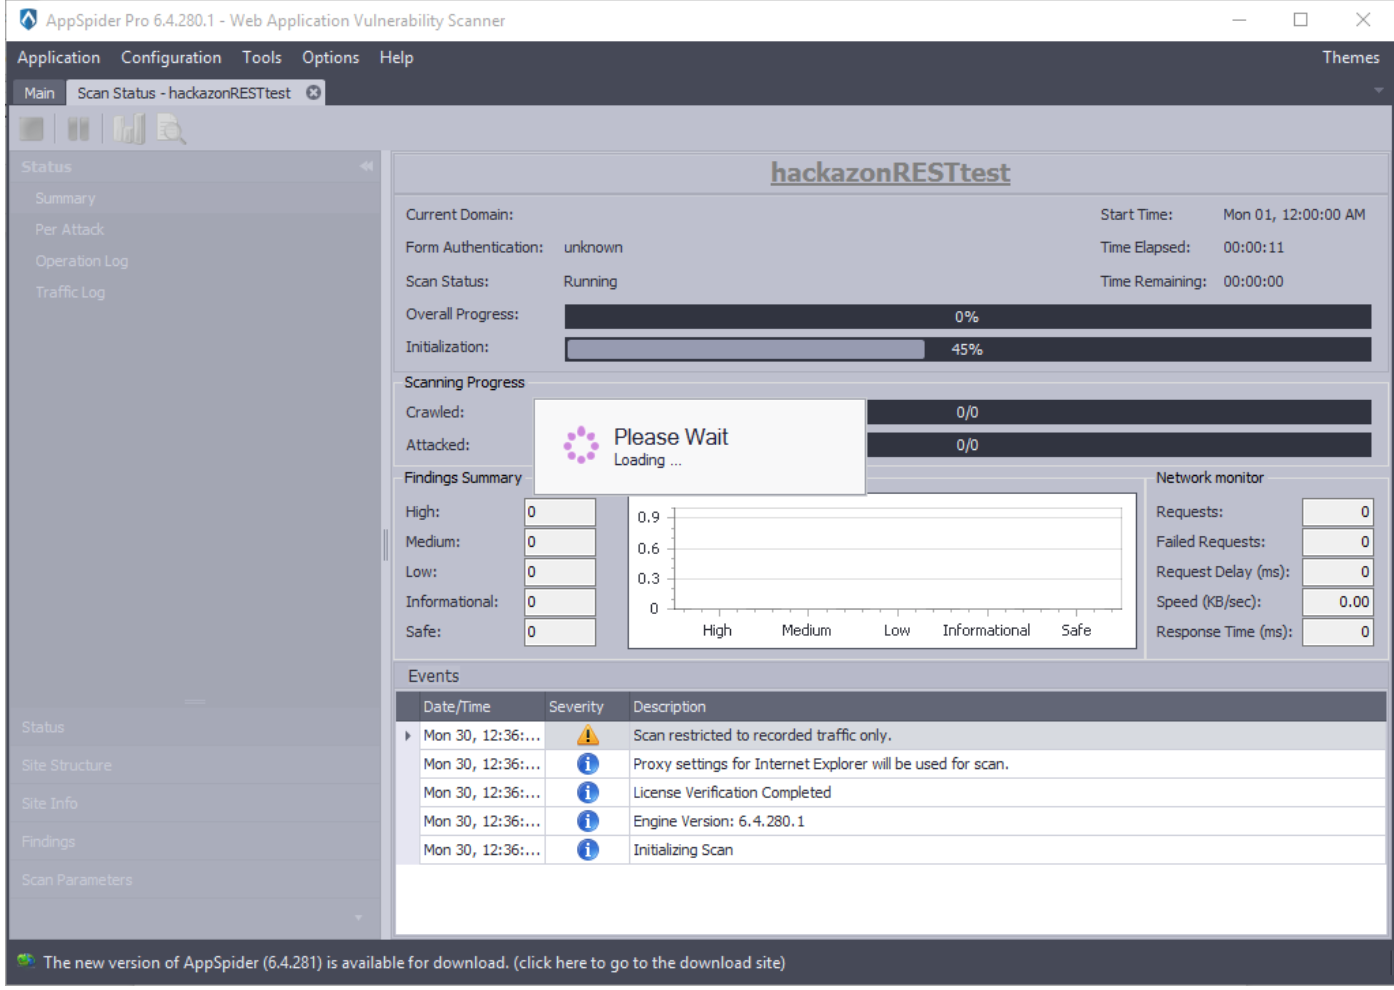
Task: Click the splitter handle between panels
Action: click(386, 545)
